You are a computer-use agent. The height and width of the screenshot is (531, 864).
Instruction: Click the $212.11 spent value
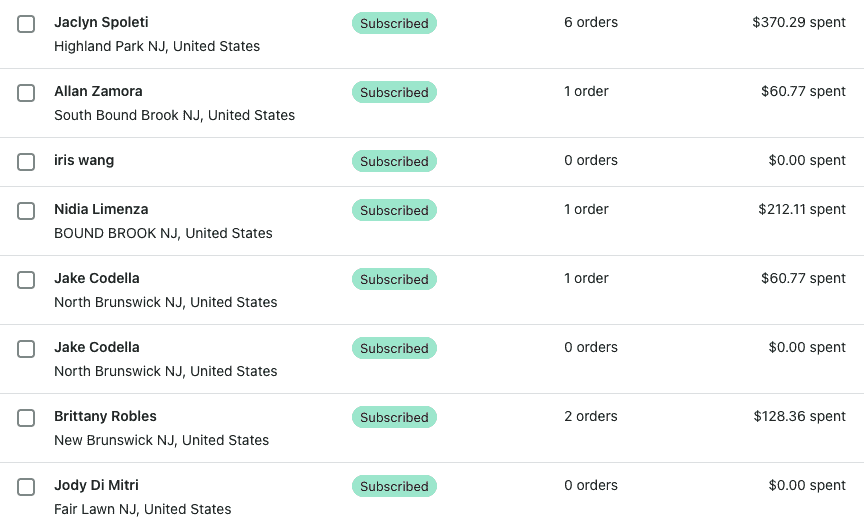pyautogui.click(x=802, y=209)
